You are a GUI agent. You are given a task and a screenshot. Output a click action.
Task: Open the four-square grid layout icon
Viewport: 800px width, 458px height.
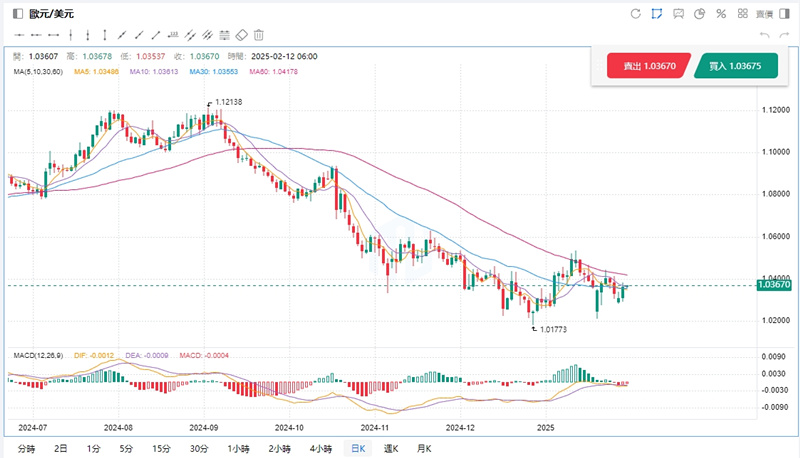click(x=742, y=14)
